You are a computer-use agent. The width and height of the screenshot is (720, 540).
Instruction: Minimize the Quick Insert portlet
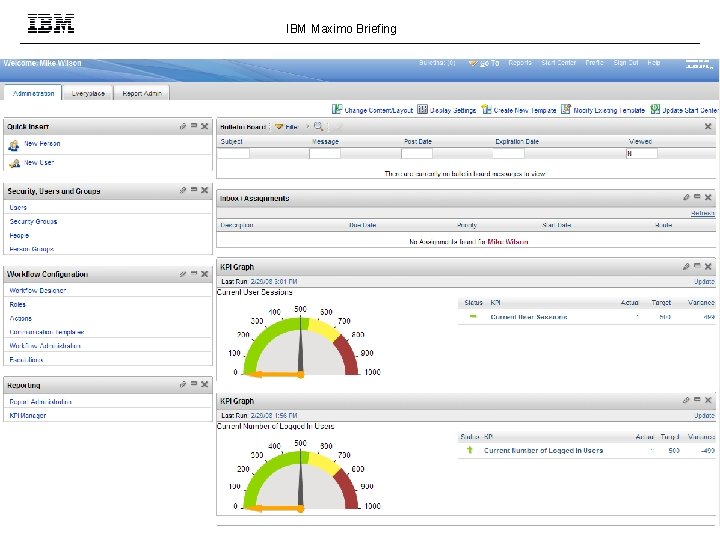point(194,125)
